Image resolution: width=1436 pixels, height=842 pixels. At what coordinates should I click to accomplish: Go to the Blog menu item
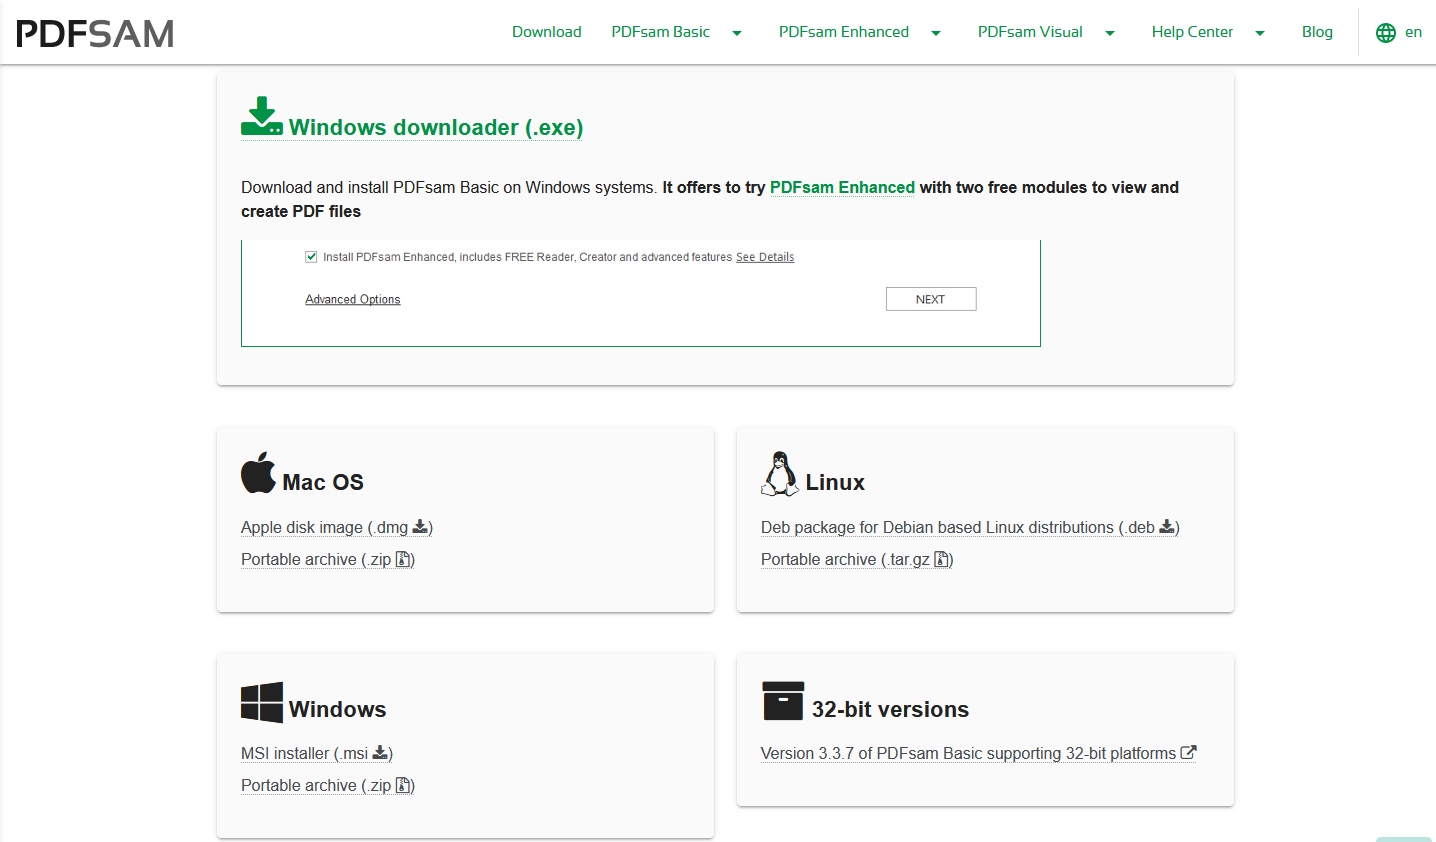click(1317, 32)
